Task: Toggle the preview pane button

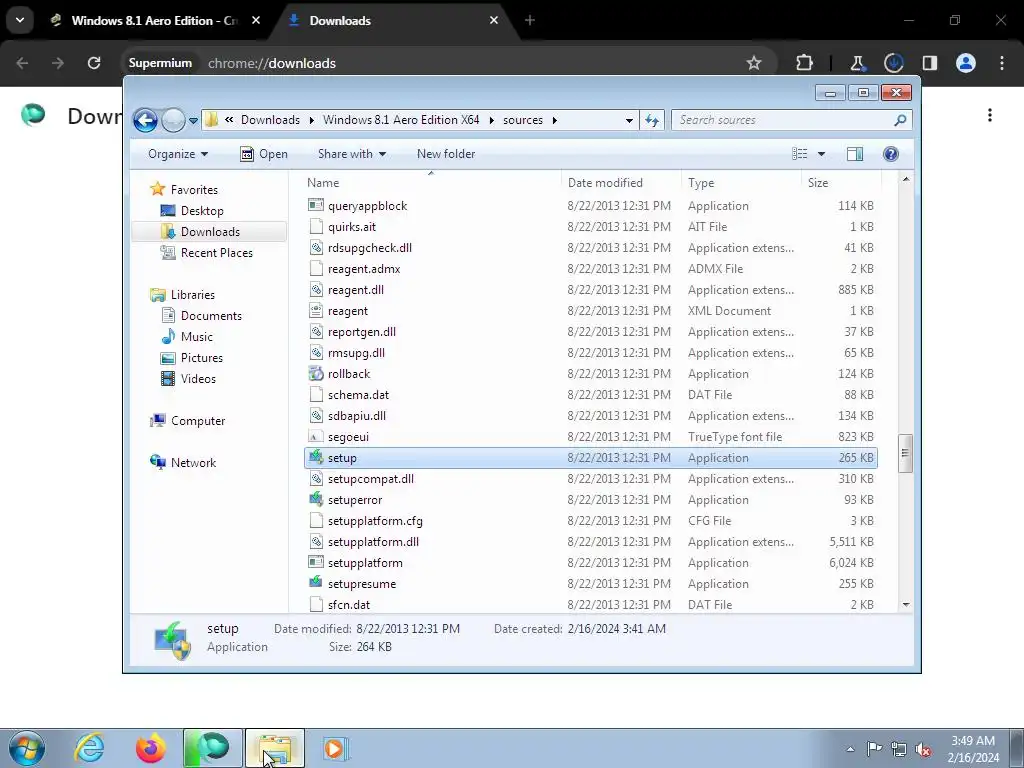Action: coord(855,154)
